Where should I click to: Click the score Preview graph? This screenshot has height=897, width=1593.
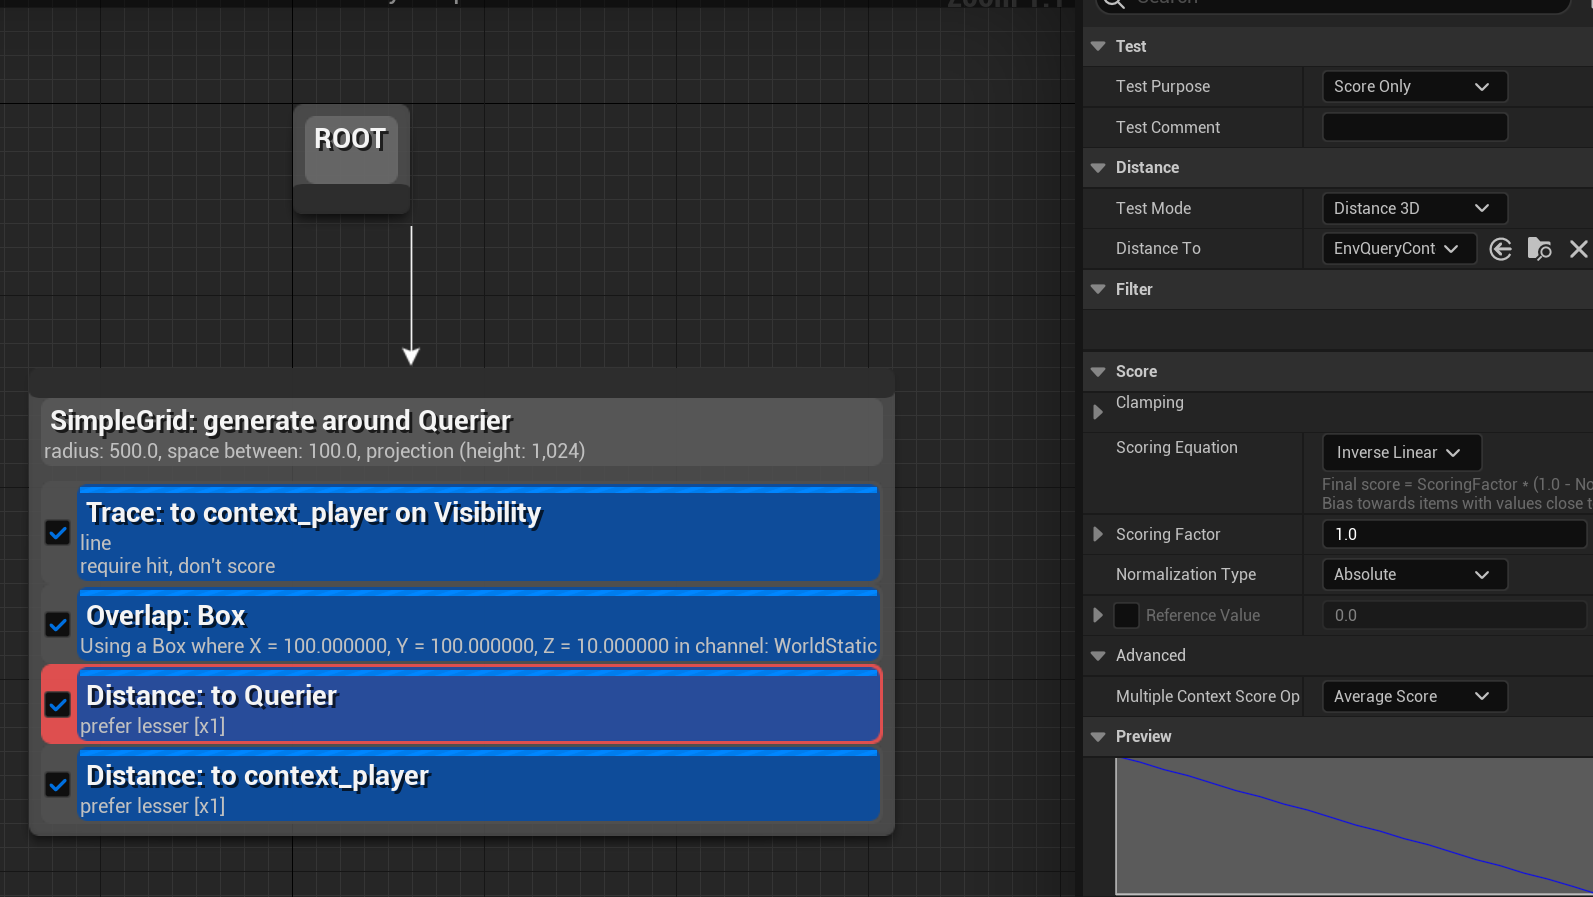point(1354,826)
